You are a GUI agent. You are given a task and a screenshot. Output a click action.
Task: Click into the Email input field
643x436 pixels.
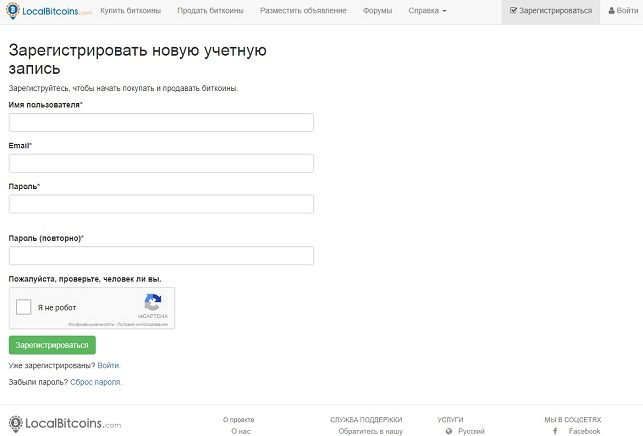click(x=161, y=163)
